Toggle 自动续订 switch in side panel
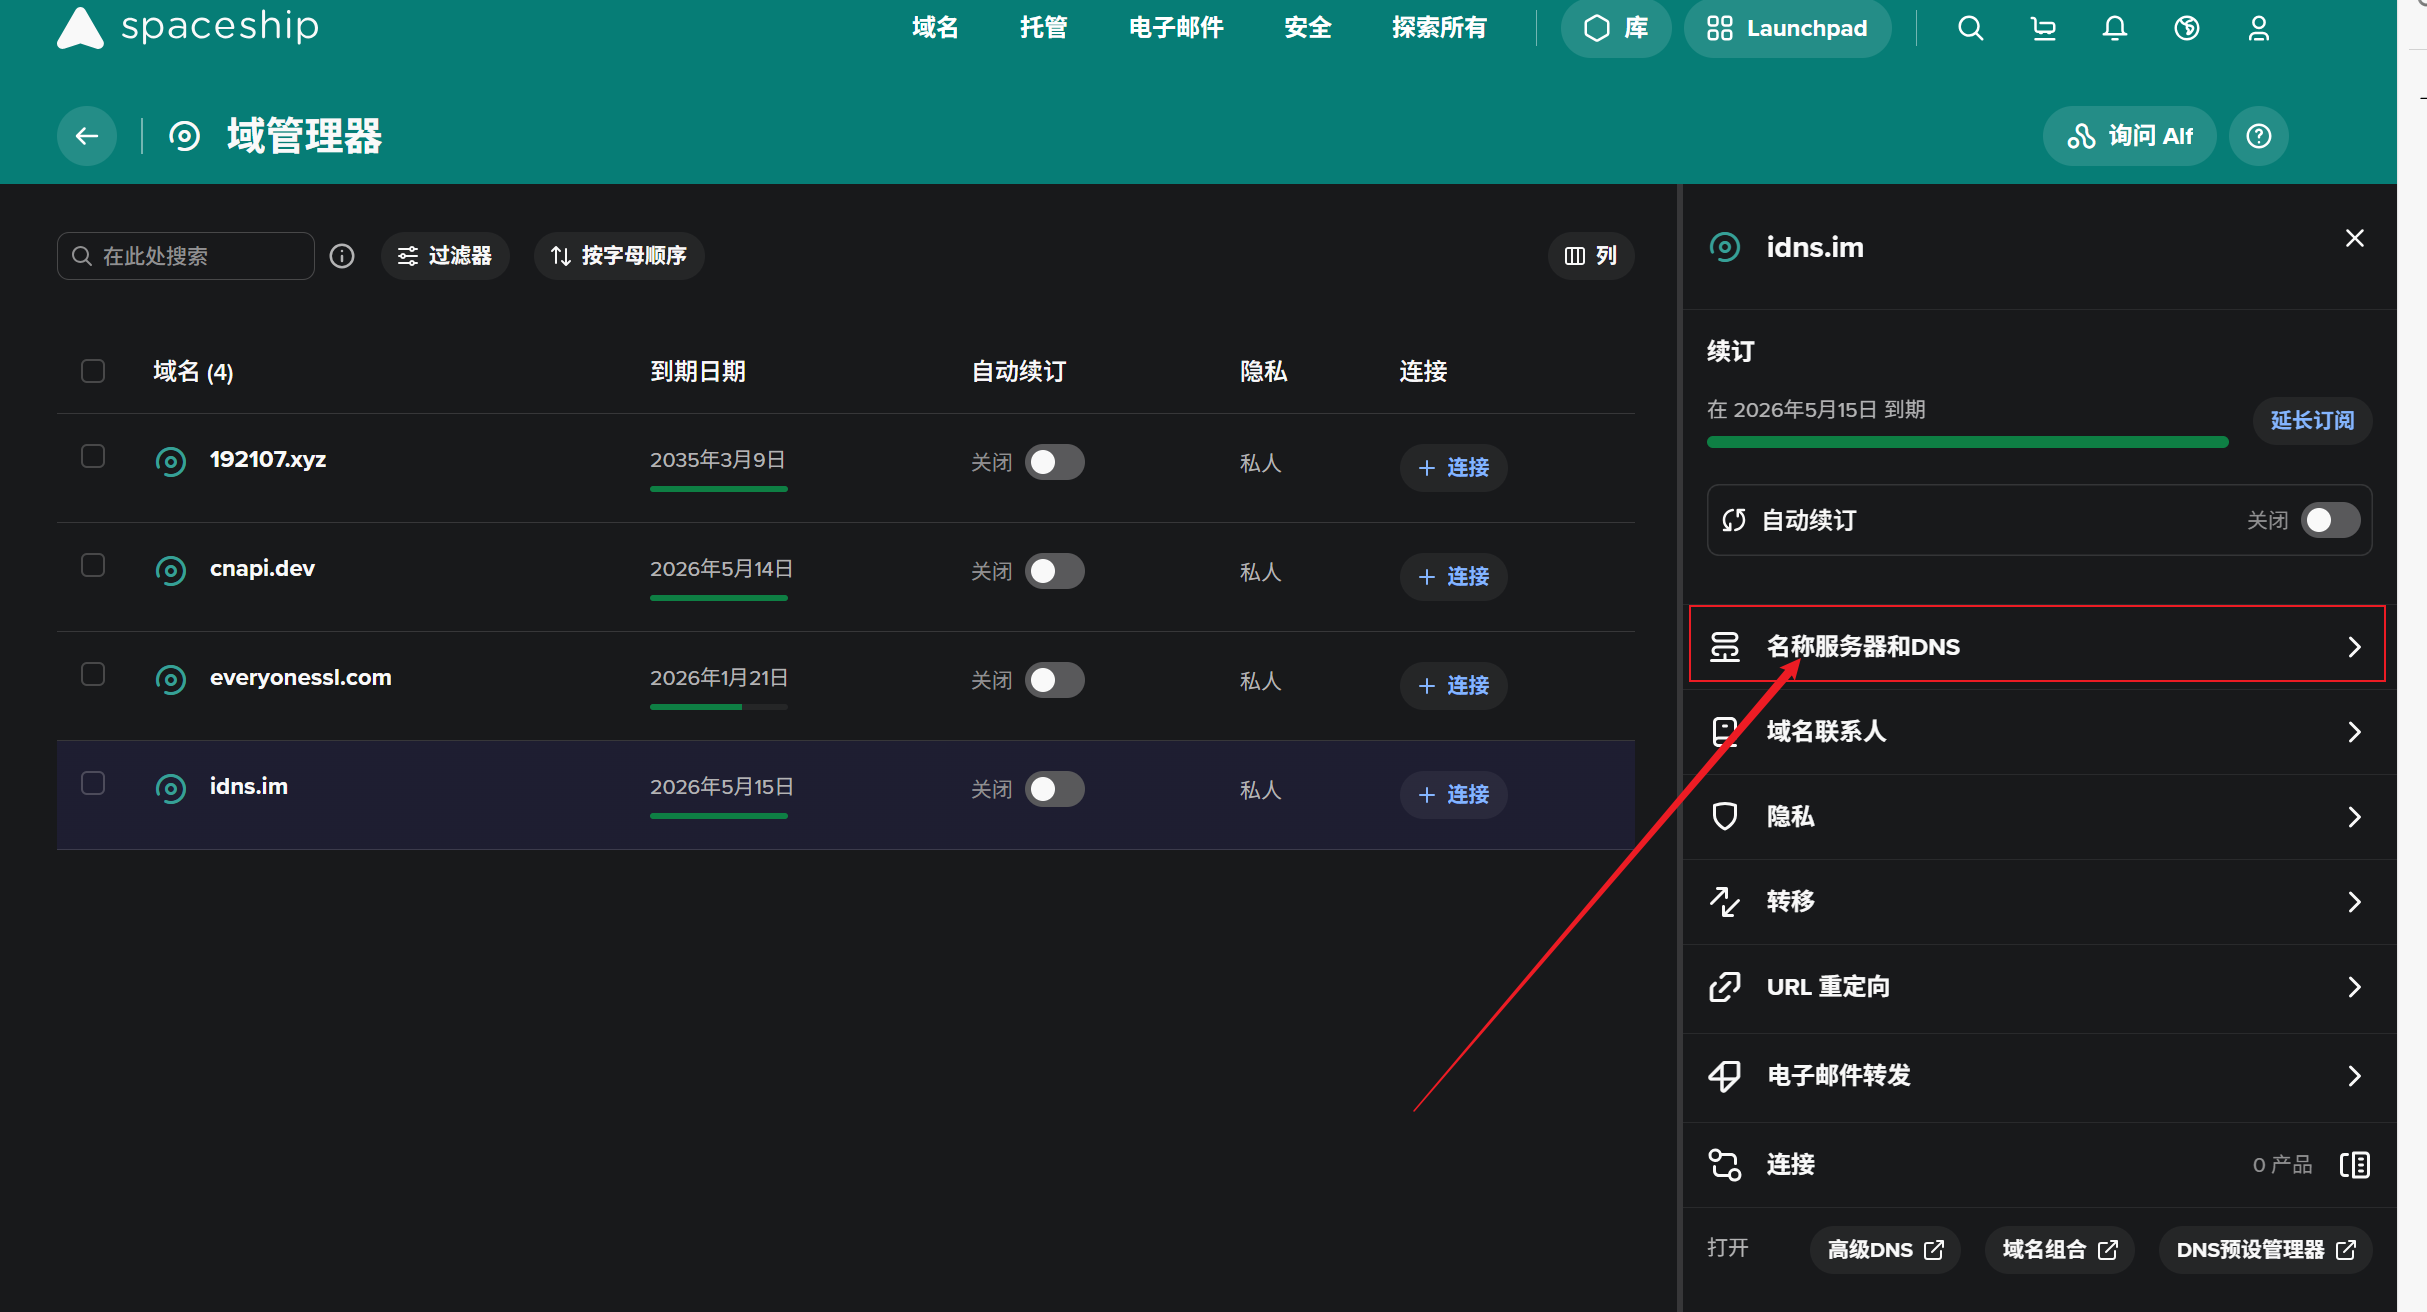The image size is (2427, 1312). click(2331, 520)
